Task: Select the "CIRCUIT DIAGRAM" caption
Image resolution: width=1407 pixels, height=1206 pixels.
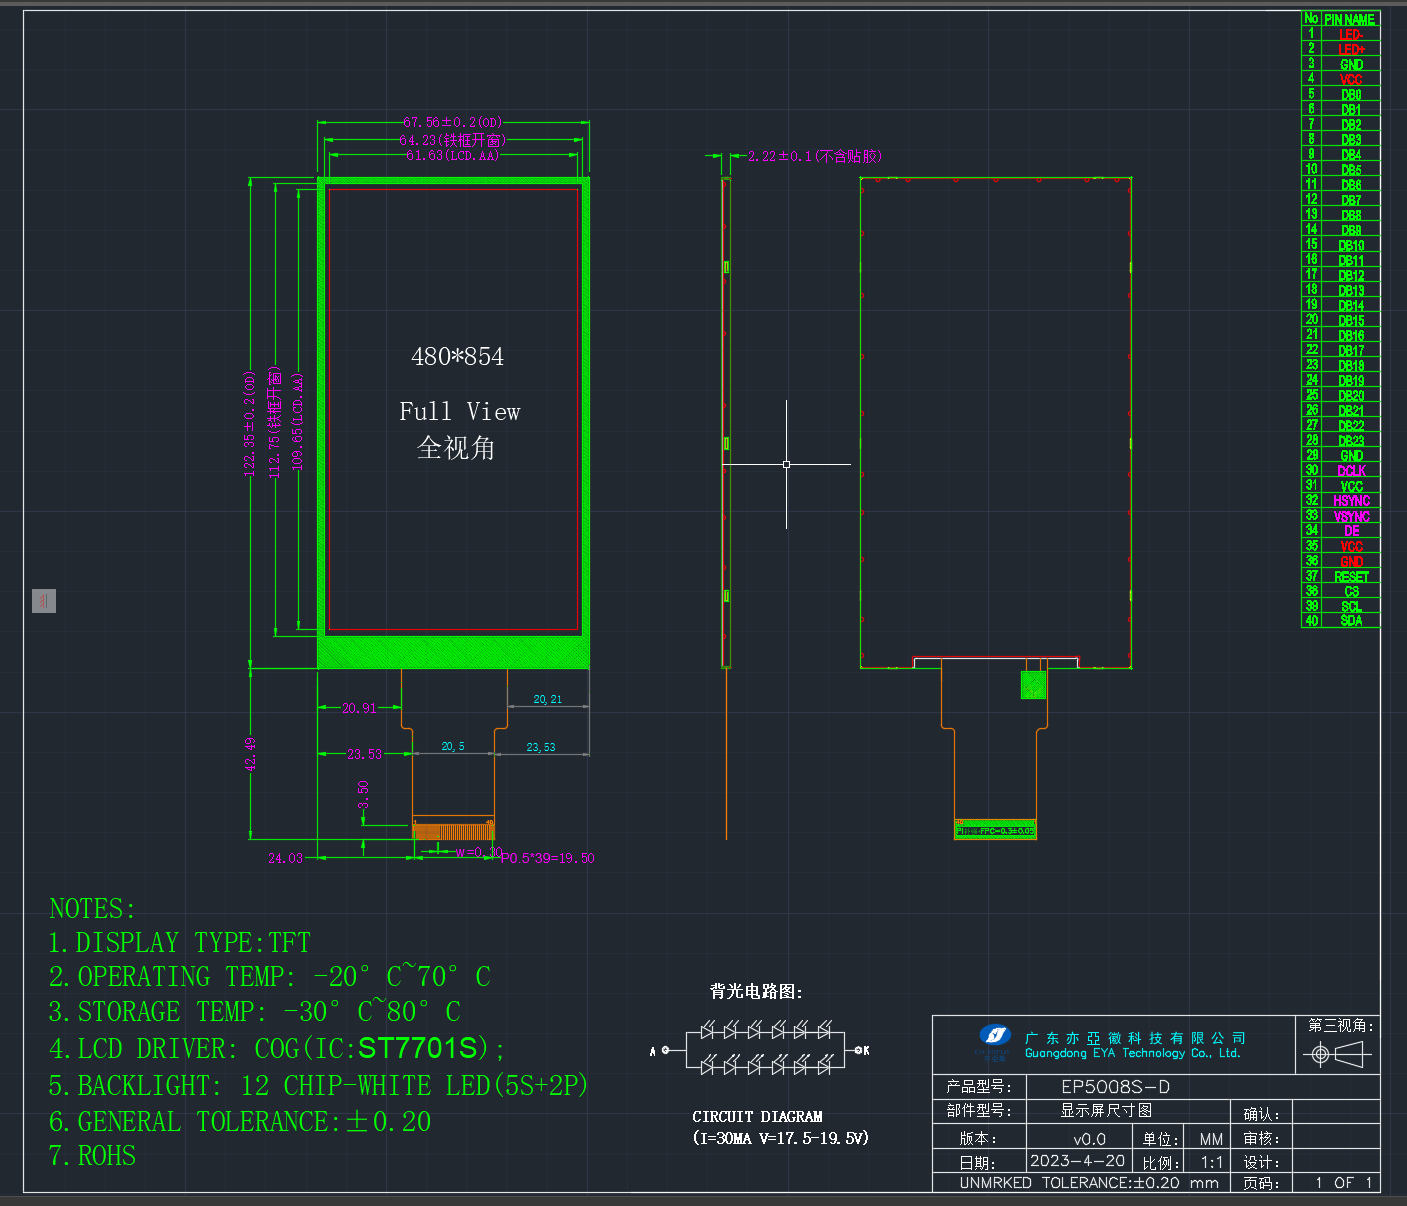Action: pos(757,1116)
